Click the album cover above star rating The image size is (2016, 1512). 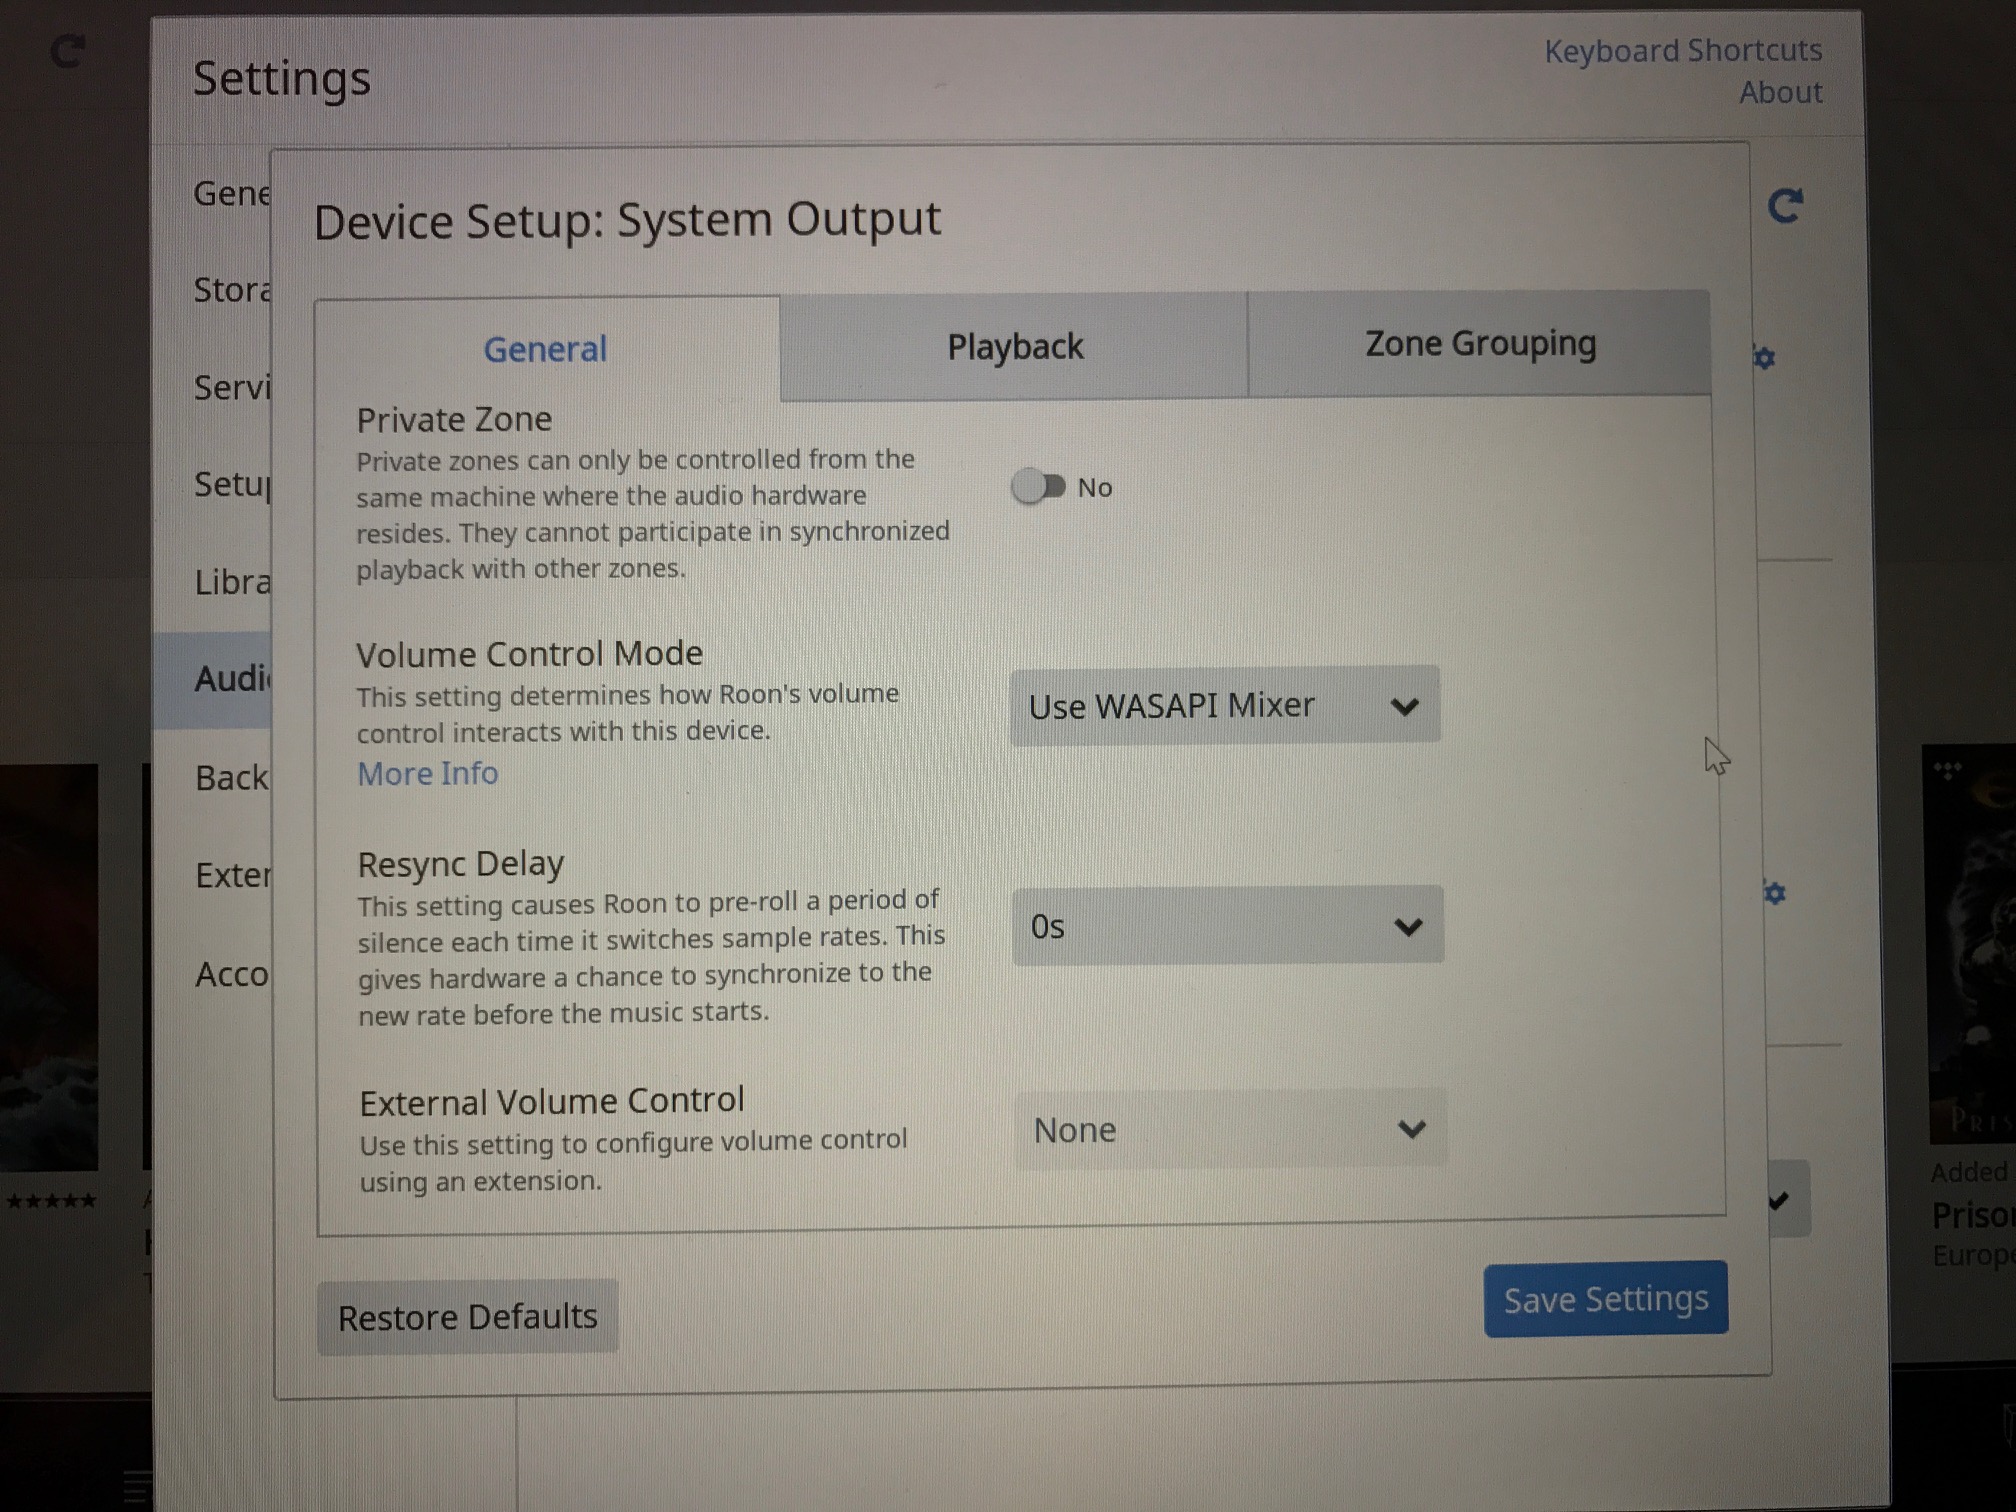click(x=49, y=967)
